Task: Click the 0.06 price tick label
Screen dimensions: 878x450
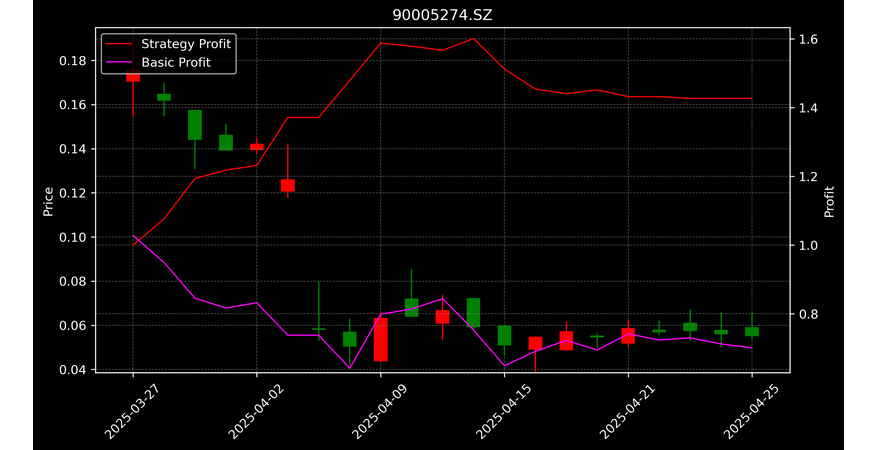Action: pos(73,326)
